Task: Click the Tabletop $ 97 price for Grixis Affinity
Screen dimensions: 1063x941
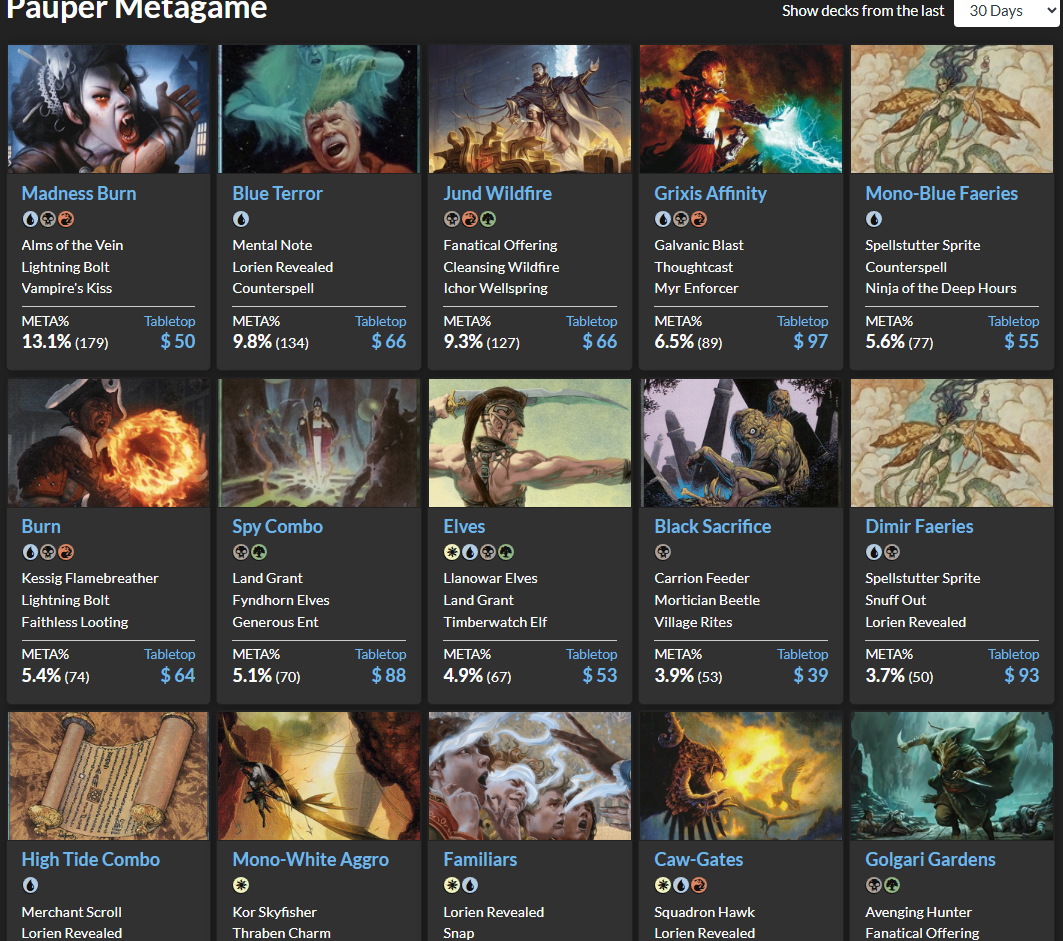Action: point(811,341)
